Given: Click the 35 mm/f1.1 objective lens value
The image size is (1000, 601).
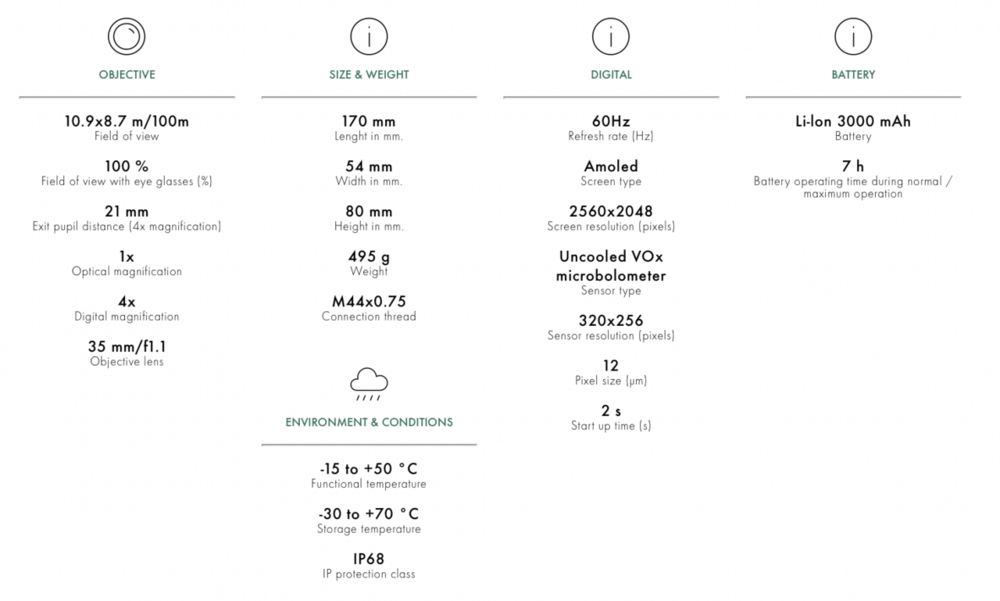Looking at the screenshot, I should (126, 347).
